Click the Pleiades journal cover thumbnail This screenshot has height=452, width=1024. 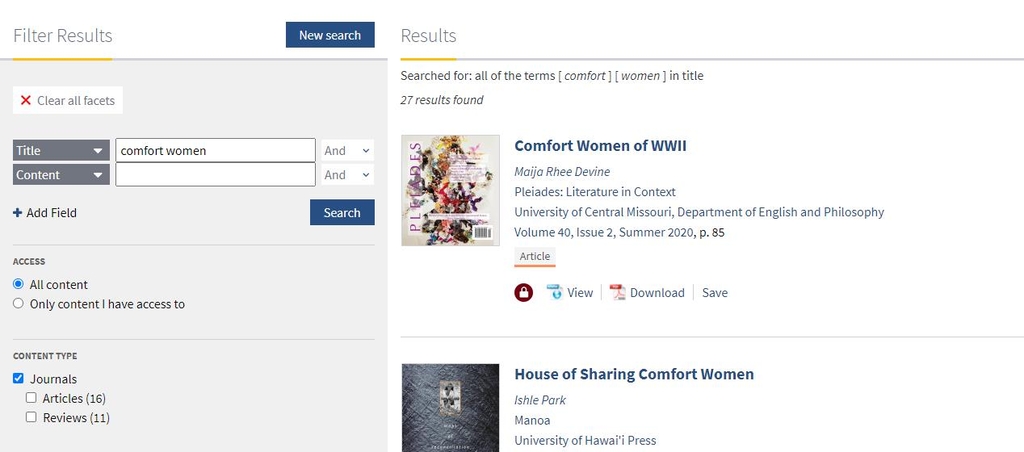pos(450,190)
